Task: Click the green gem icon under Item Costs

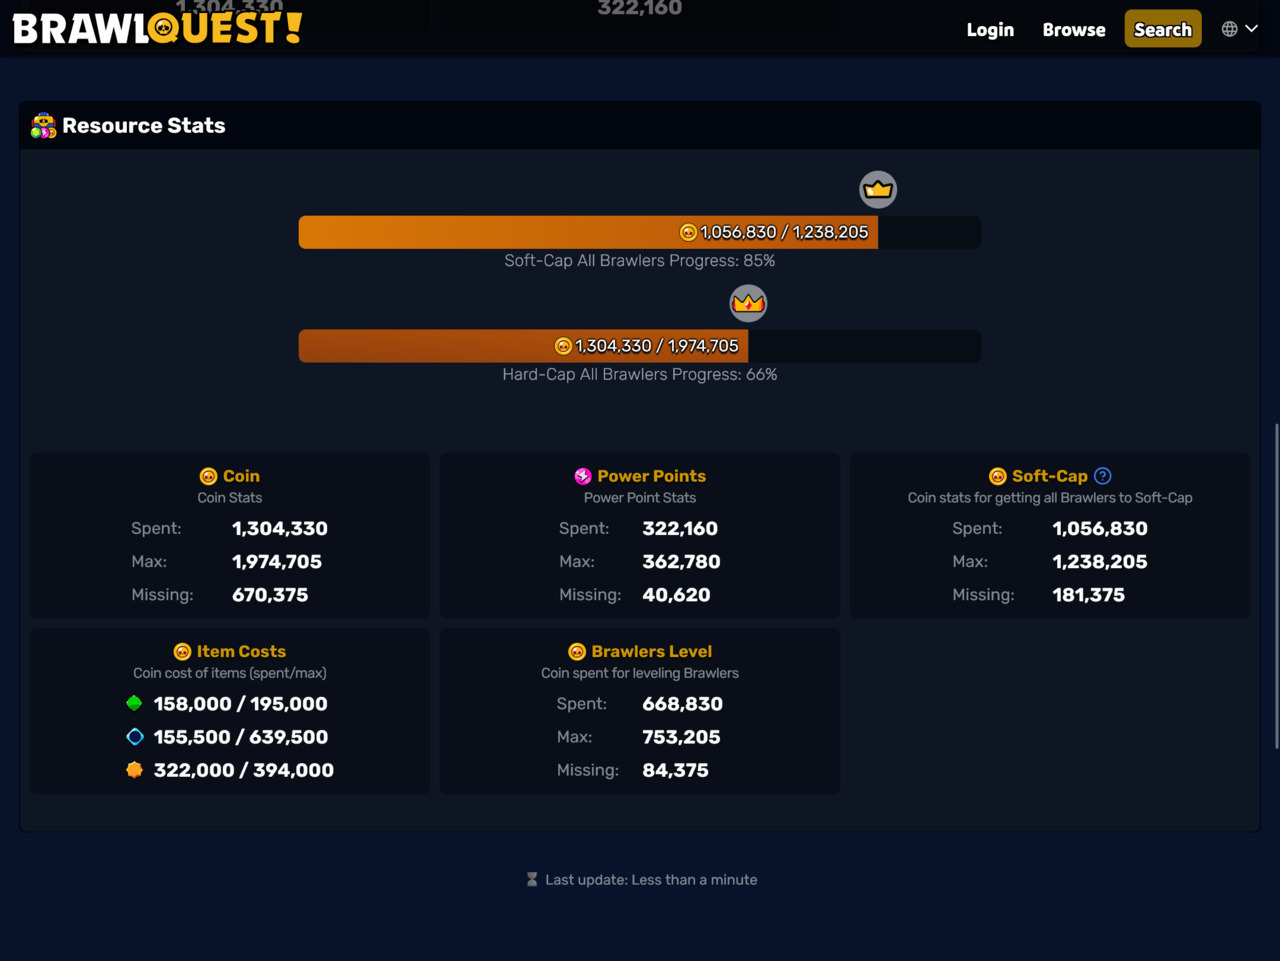Action: point(136,703)
